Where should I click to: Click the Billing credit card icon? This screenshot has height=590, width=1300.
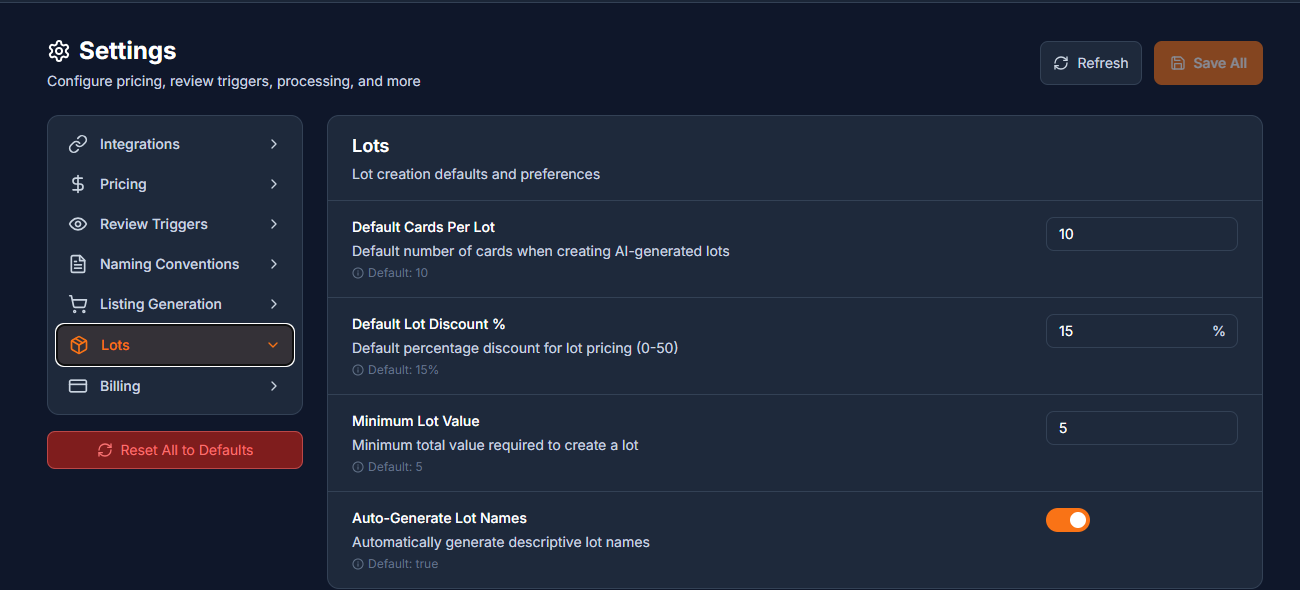tap(78, 385)
